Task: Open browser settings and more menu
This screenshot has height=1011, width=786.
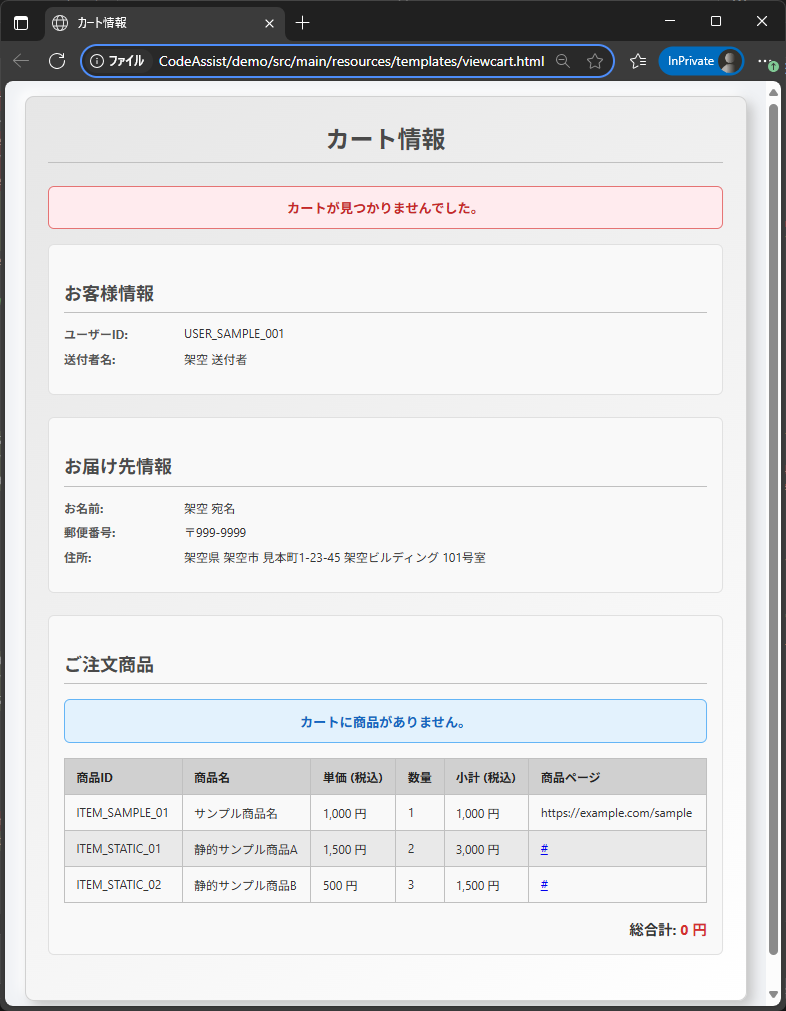Action: point(765,61)
